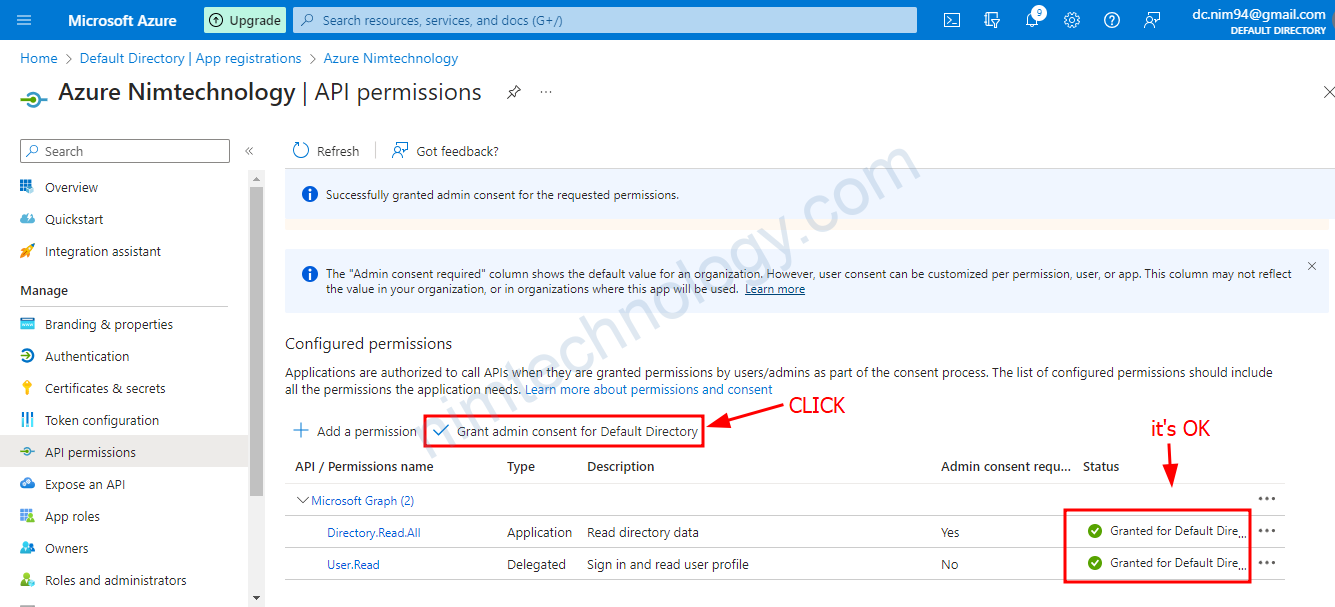
Task: Open the Cloud Shell icon in header
Action: coord(952,20)
